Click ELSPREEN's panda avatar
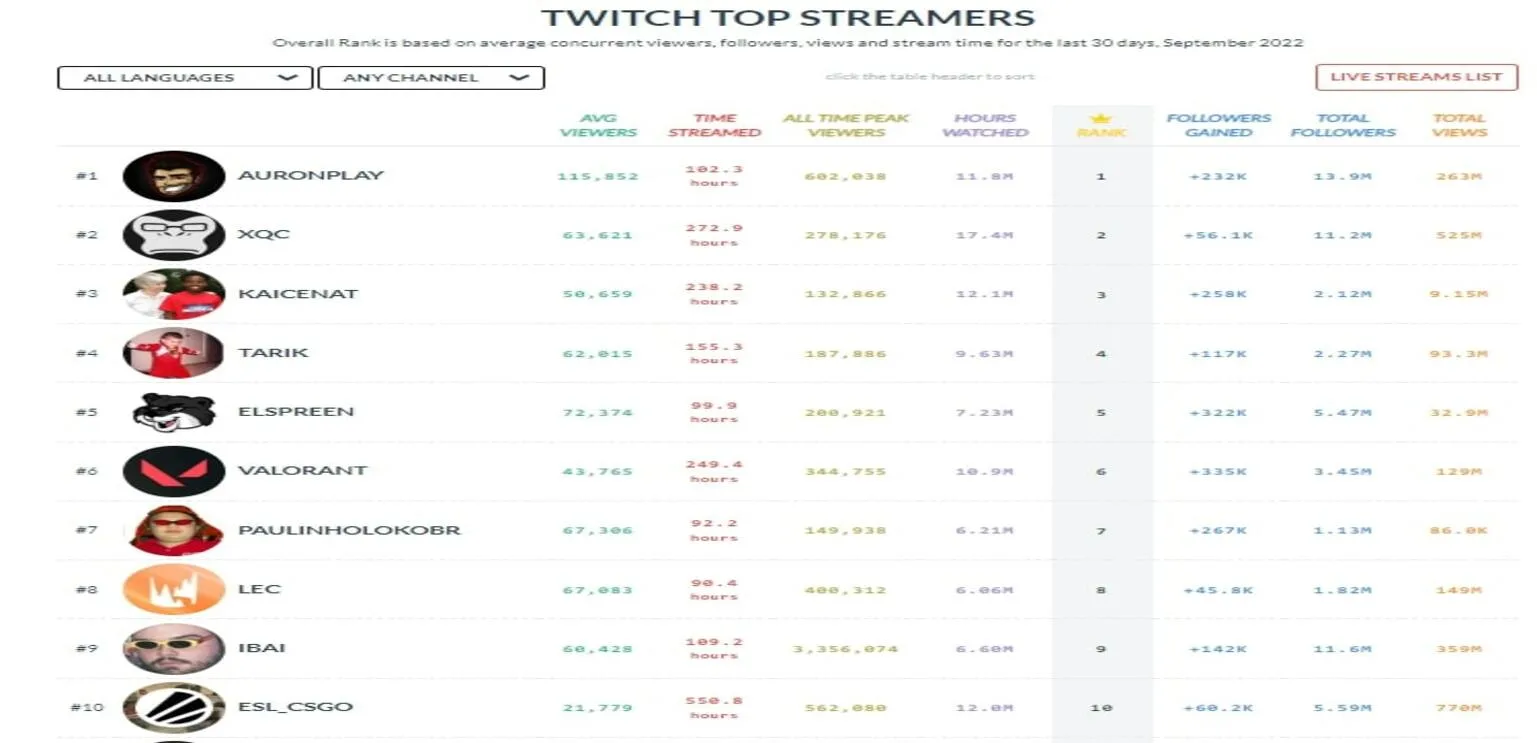 click(172, 411)
